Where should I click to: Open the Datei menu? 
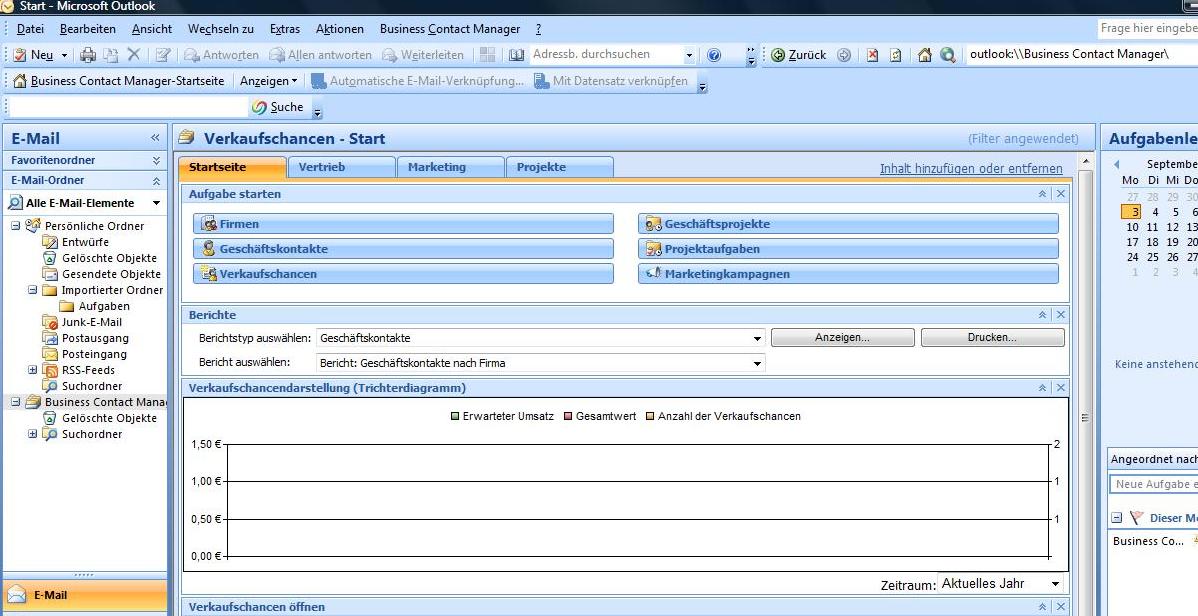pos(30,29)
